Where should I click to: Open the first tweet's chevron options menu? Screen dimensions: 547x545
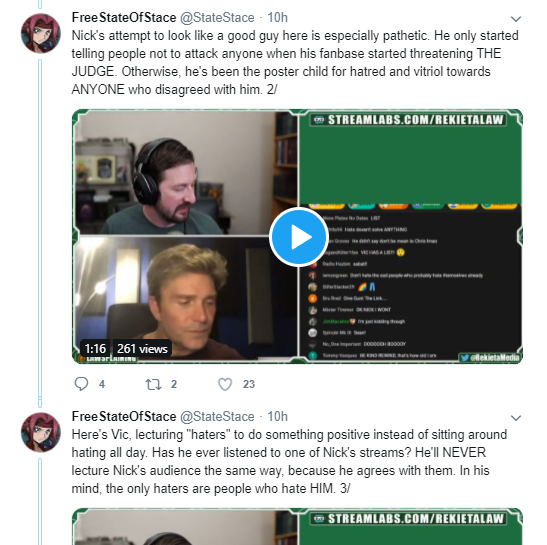pos(516,18)
